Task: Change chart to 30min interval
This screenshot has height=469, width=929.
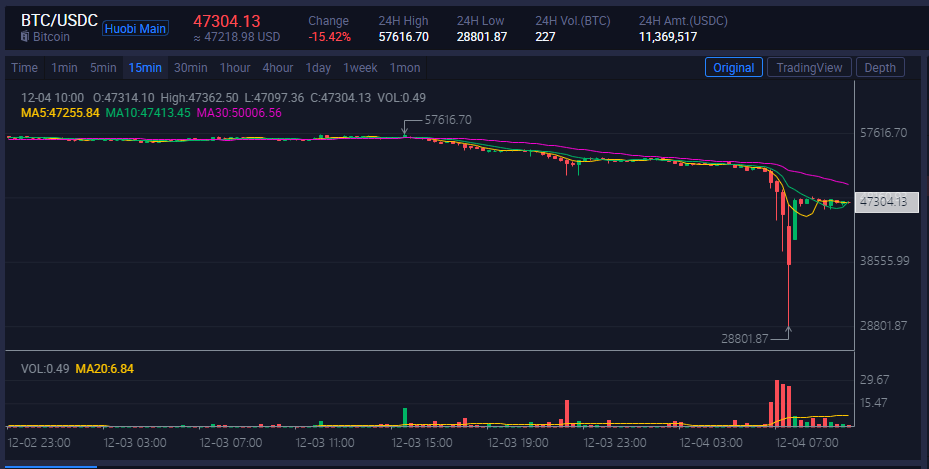Action: click(x=190, y=68)
